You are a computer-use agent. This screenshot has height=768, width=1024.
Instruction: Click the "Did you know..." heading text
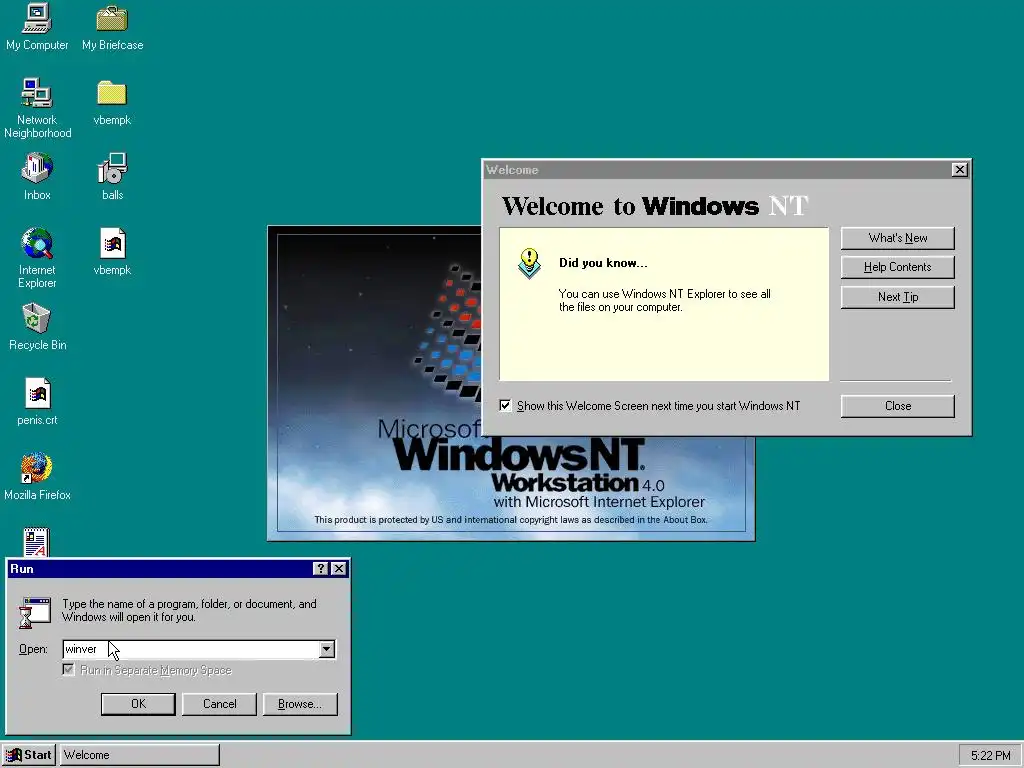(603, 263)
